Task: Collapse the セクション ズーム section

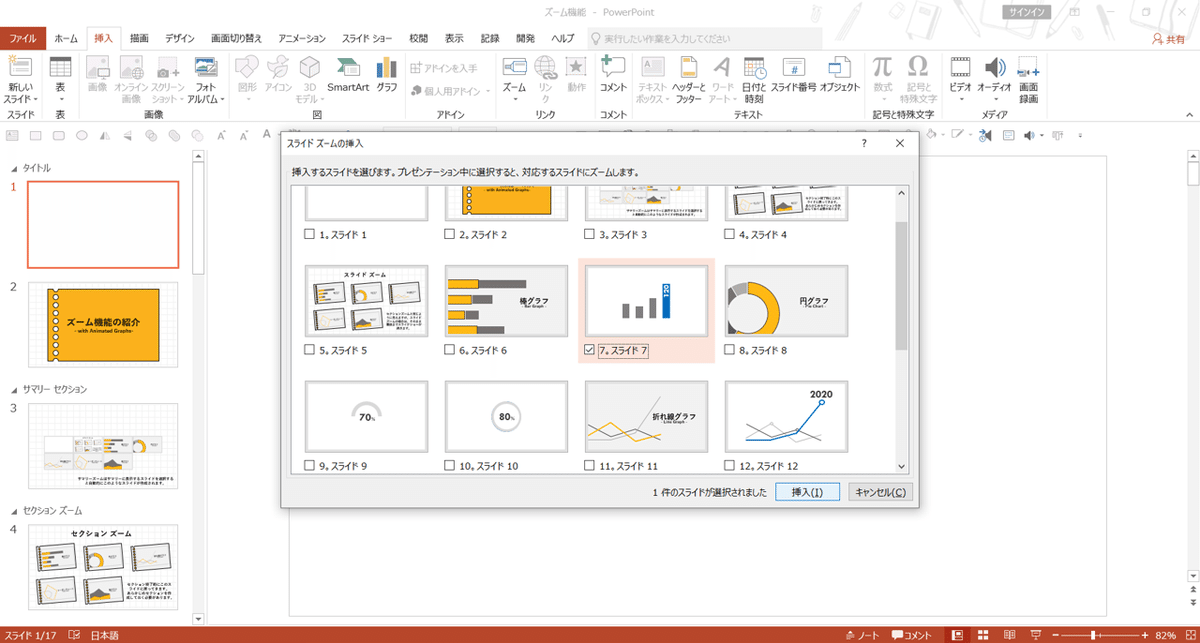Action: point(13,511)
